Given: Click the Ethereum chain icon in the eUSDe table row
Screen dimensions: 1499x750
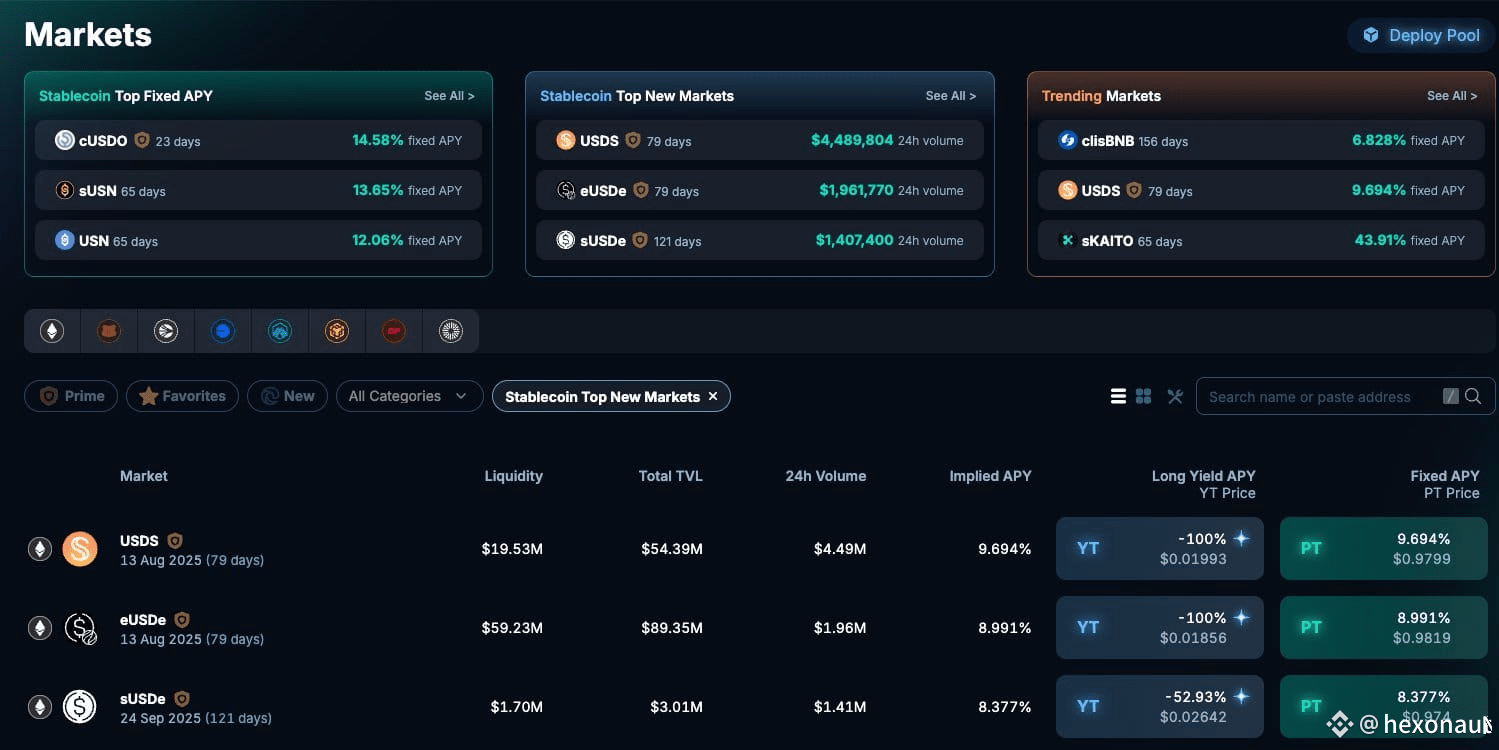Looking at the screenshot, I should (x=40, y=628).
